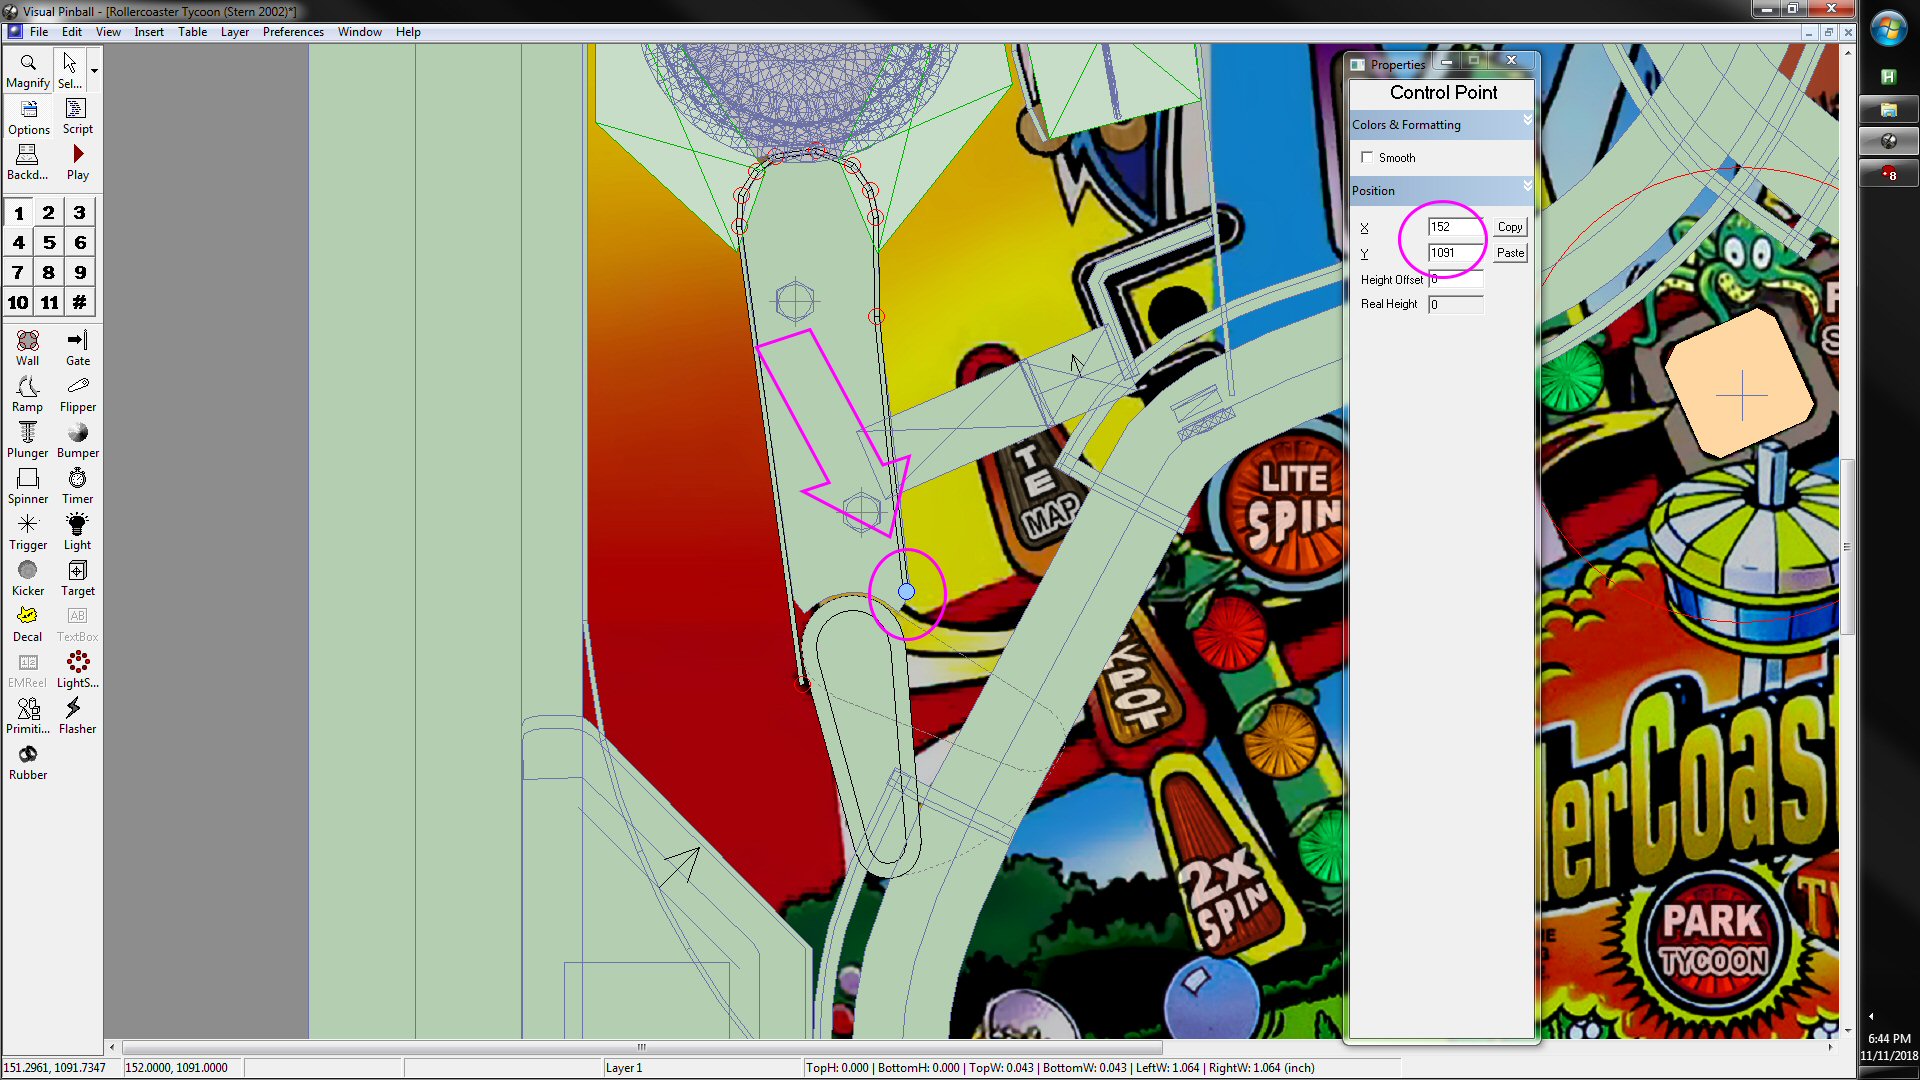Collapse the Position section
The image size is (1920, 1080).
[x=1527, y=187]
